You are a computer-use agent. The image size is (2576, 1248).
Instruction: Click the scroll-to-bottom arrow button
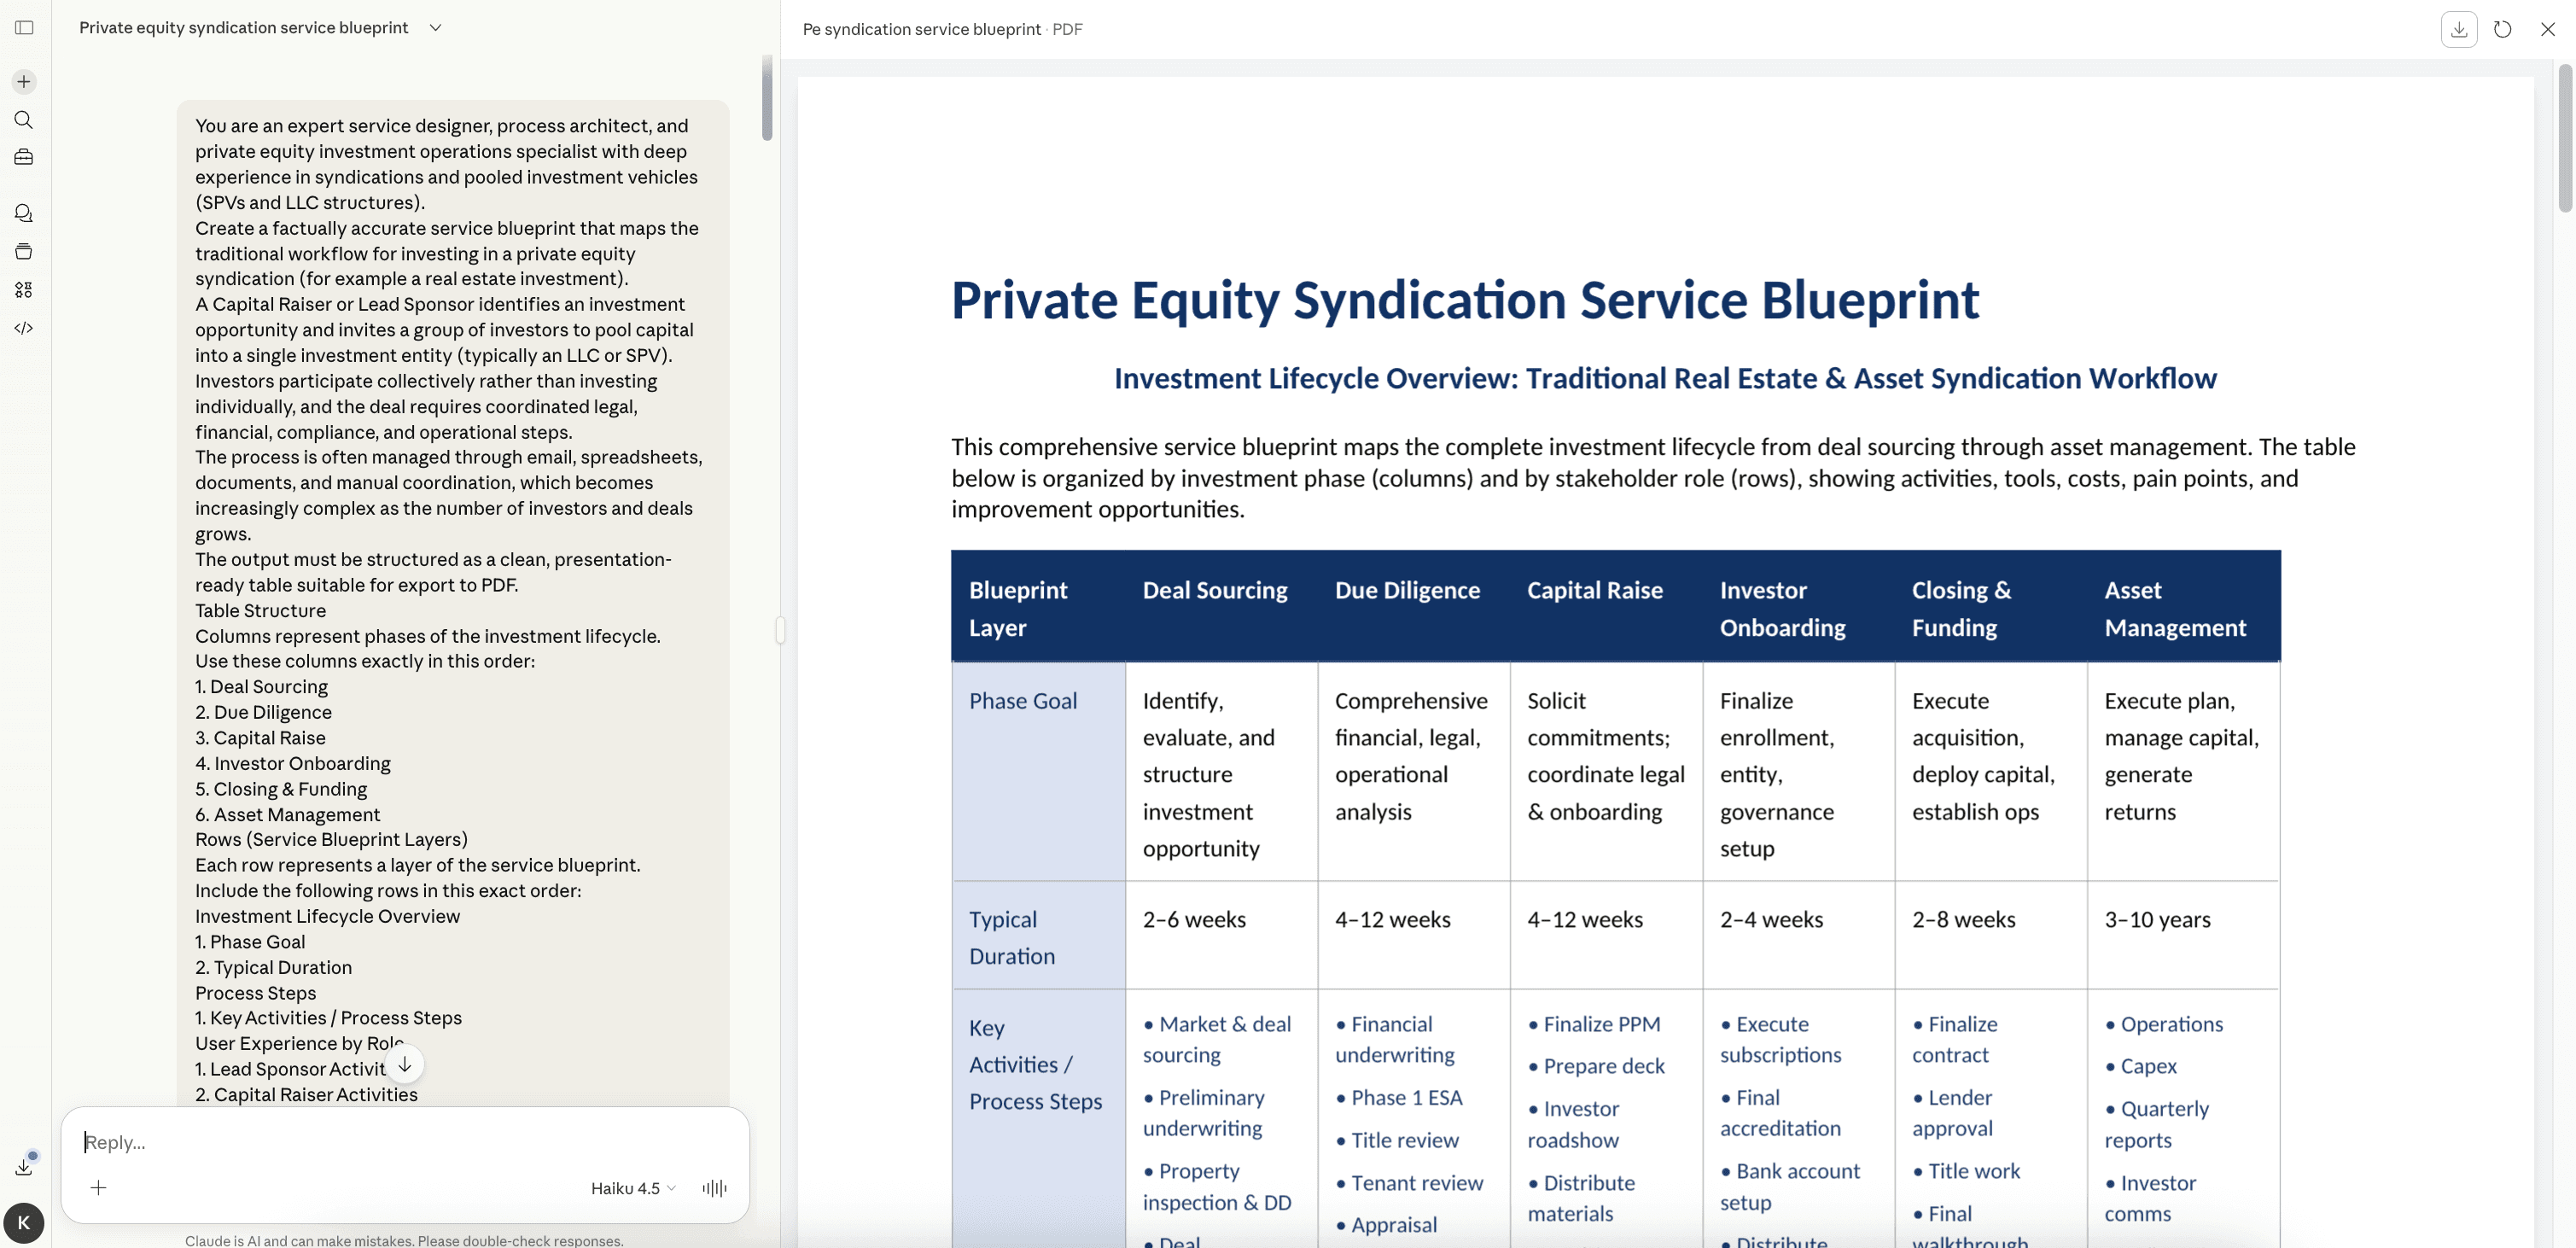405,1064
